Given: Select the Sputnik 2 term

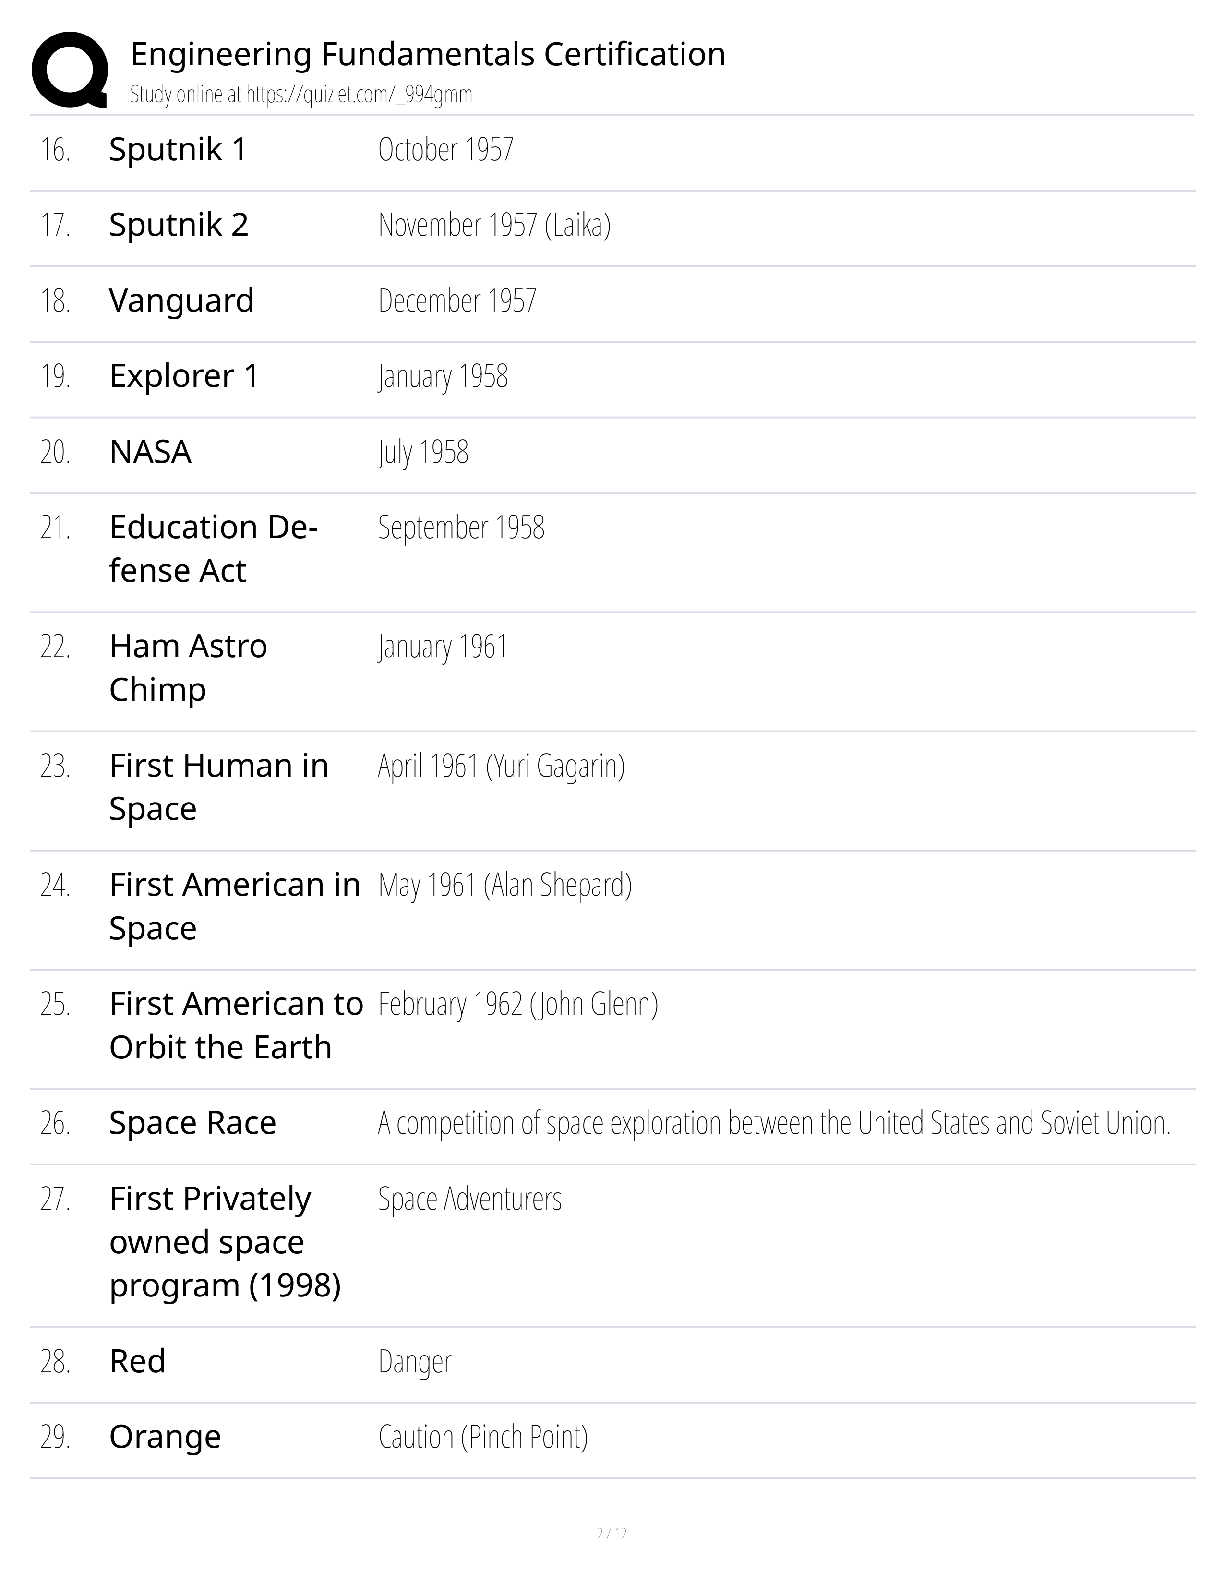Looking at the screenshot, I should [x=179, y=225].
